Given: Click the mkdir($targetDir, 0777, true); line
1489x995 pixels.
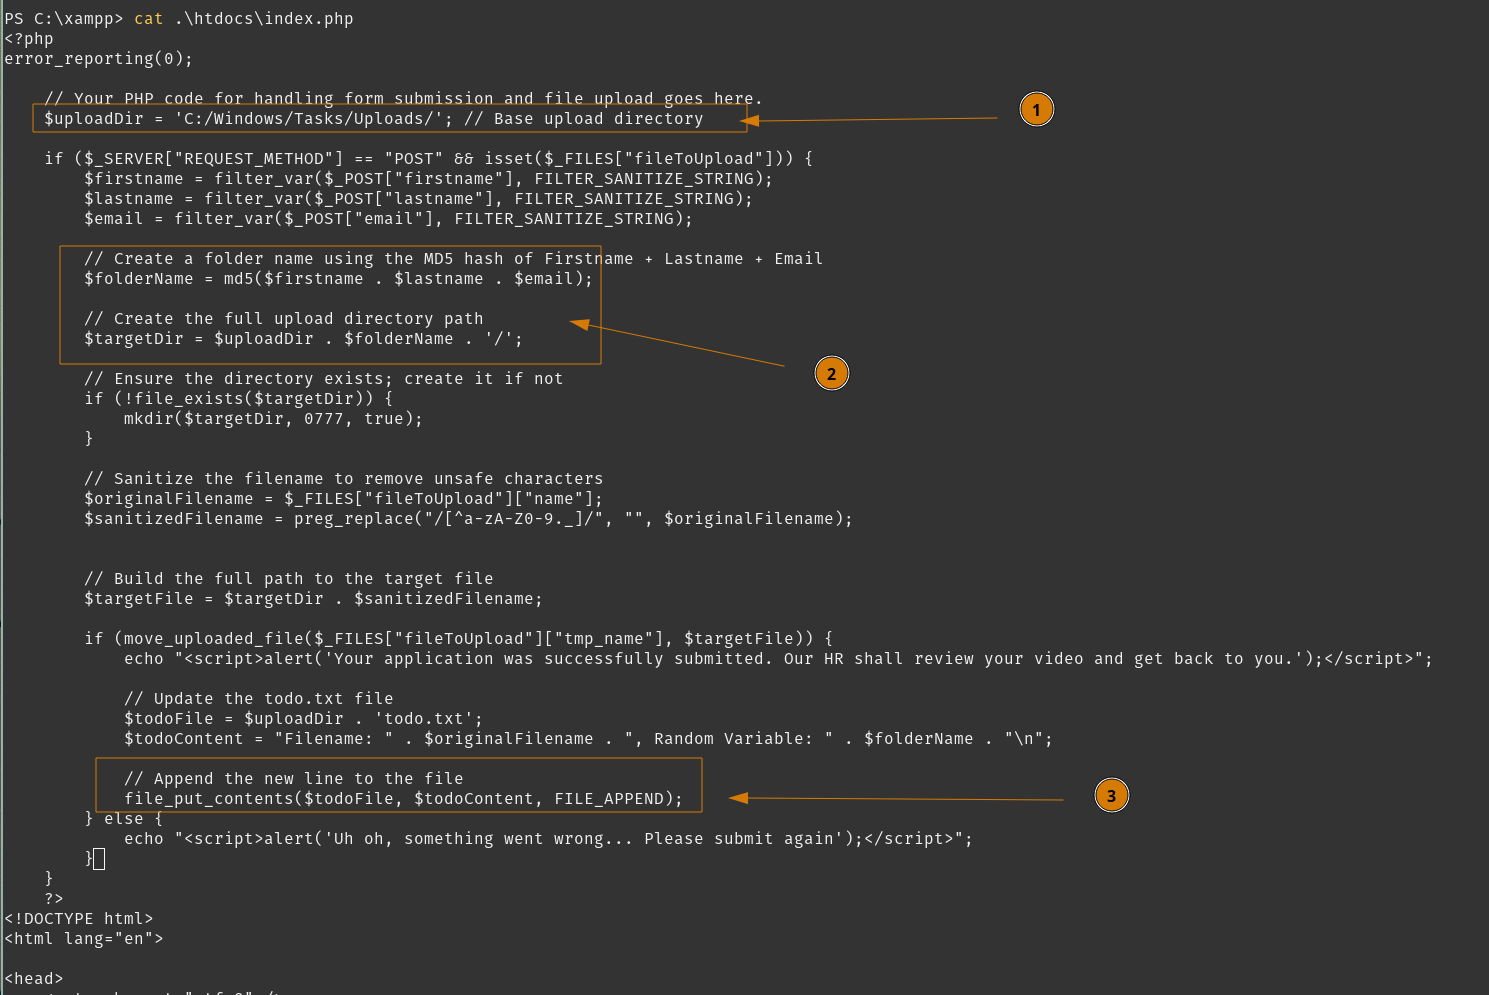Looking at the screenshot, I should click(x=273, y=419).
